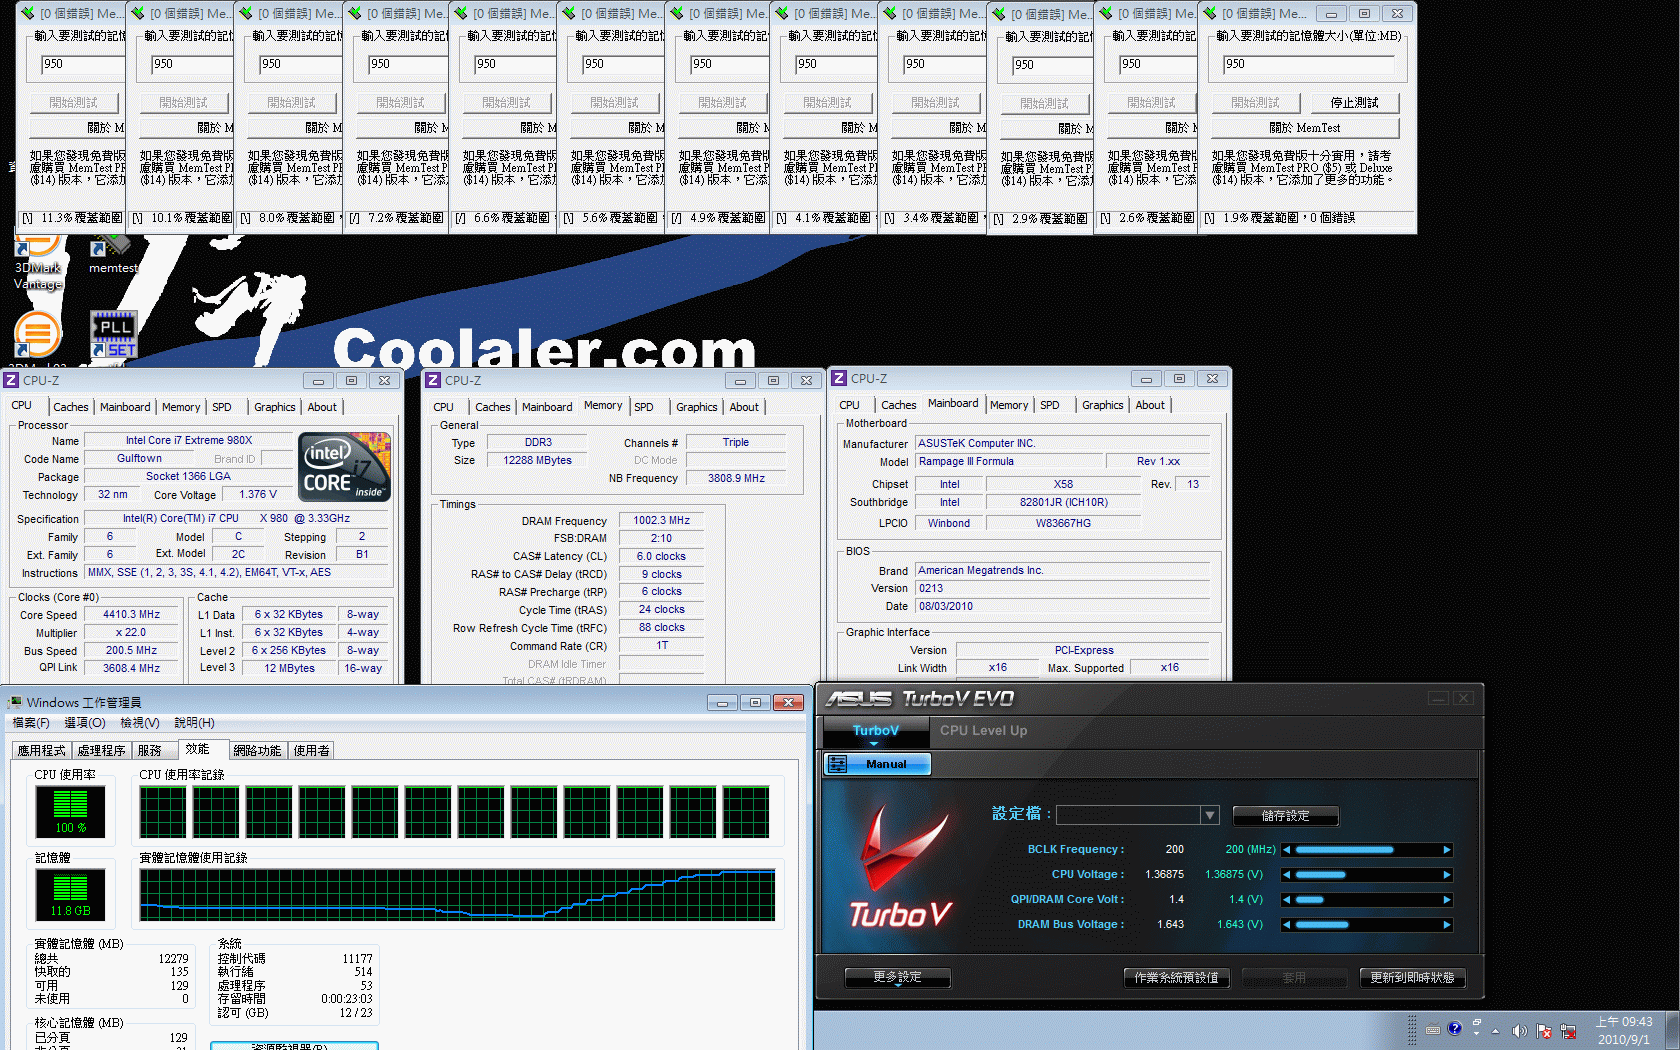Click the Show Desktop strip on taskbar

click(x=1672, y=1031)
